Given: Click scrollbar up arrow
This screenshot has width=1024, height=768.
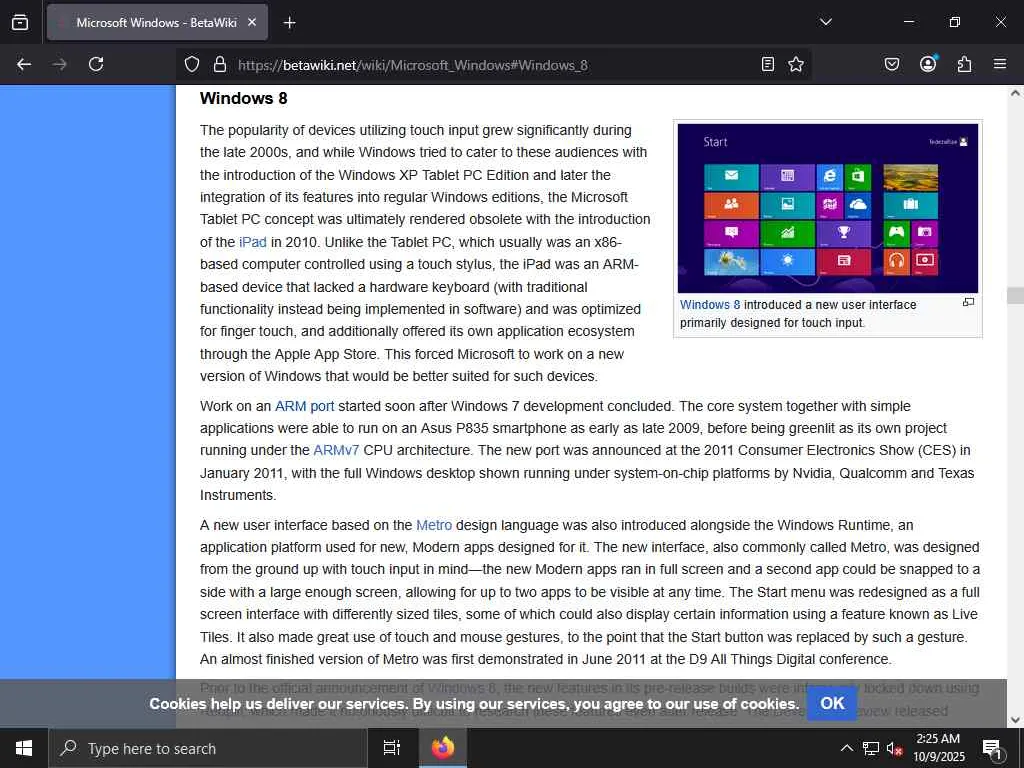Looking at the screenshot, I should click(1015, 93).
